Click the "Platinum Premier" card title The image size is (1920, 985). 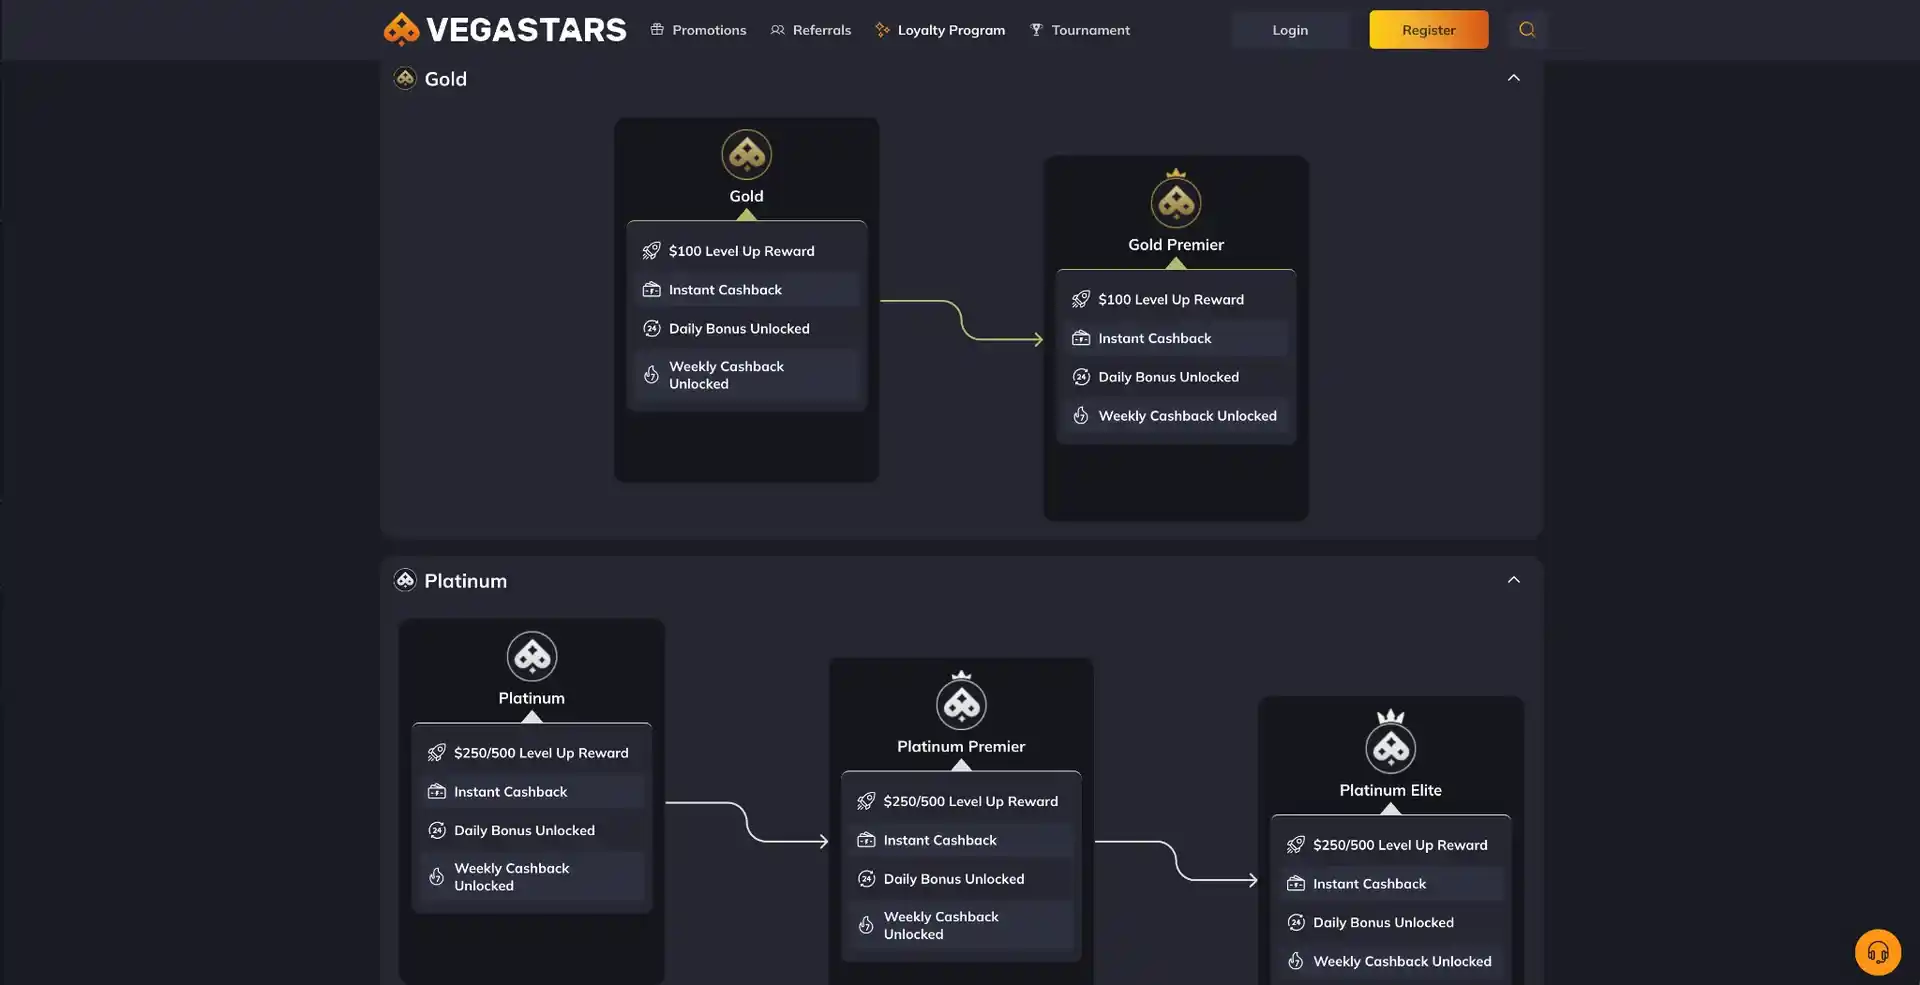[961, 747]
